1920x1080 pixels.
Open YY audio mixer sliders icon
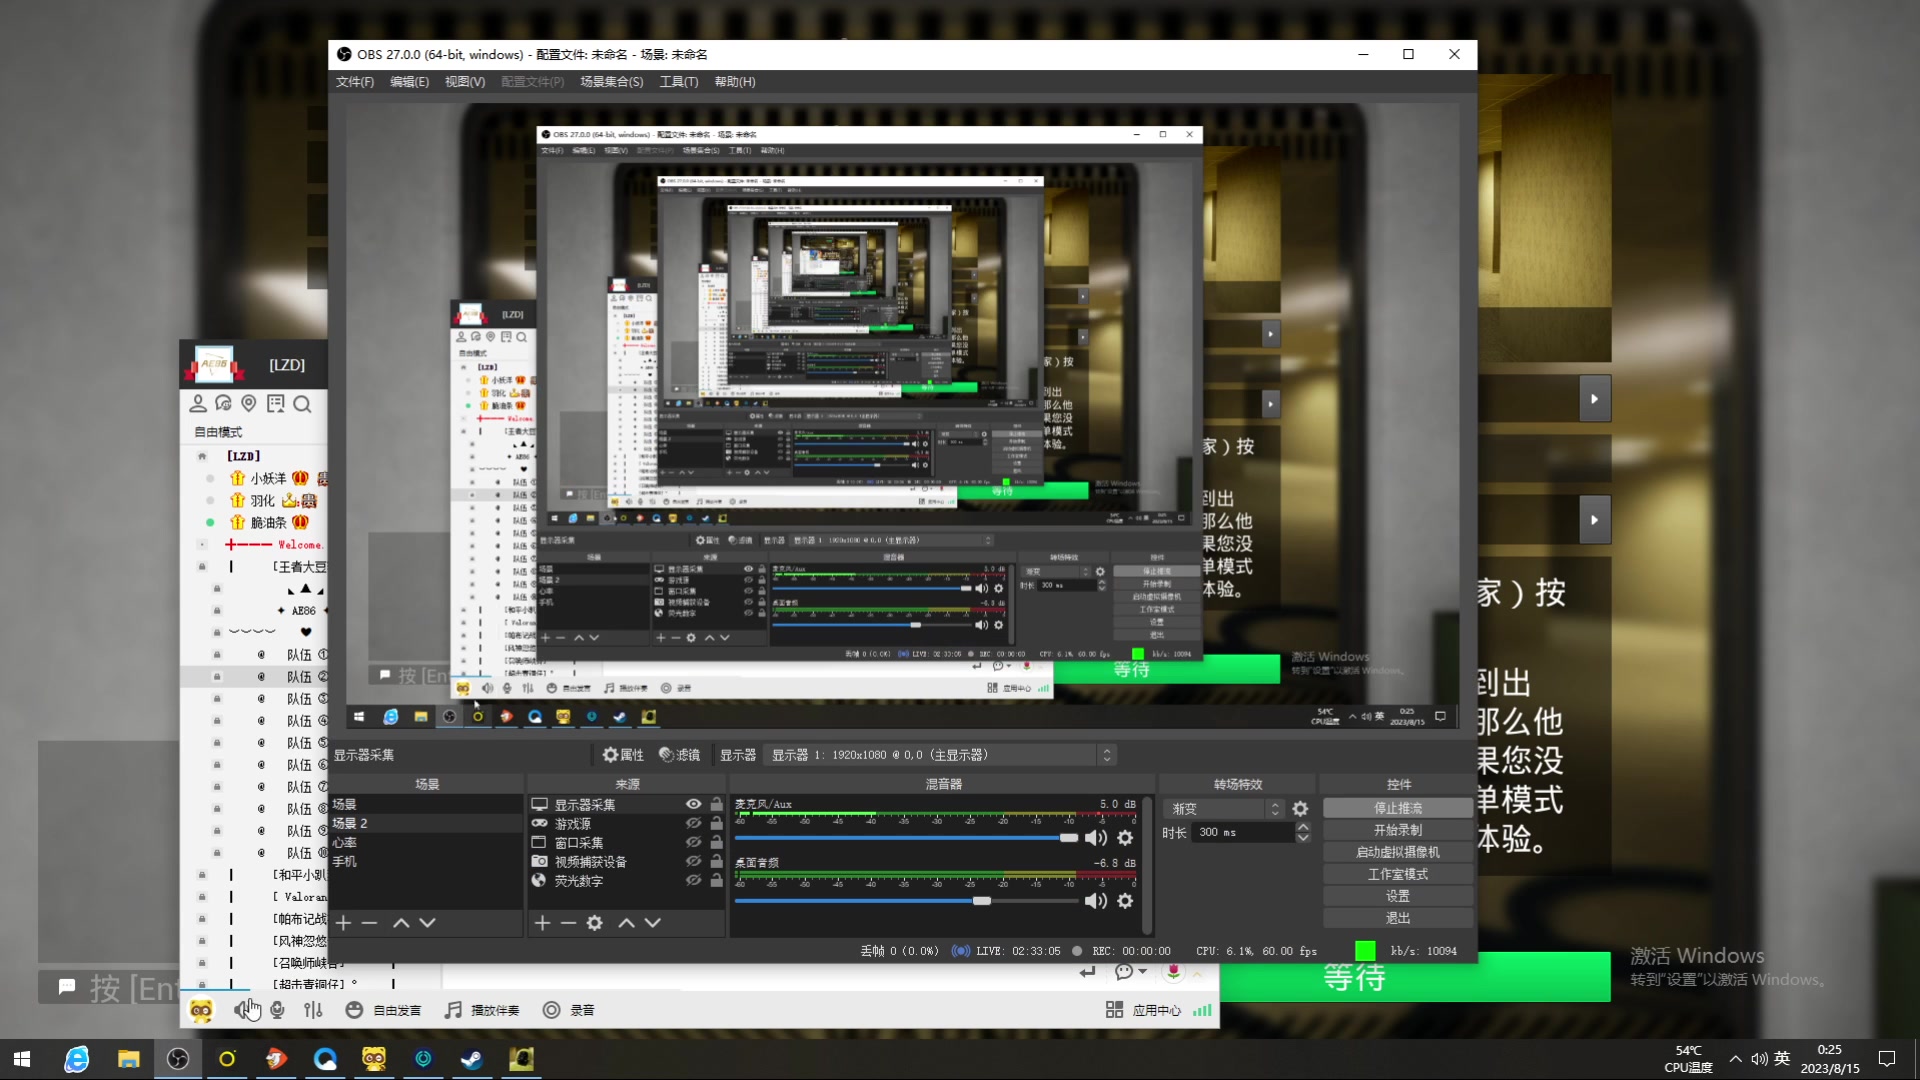pyautogui.click(x=313, y=1011)
